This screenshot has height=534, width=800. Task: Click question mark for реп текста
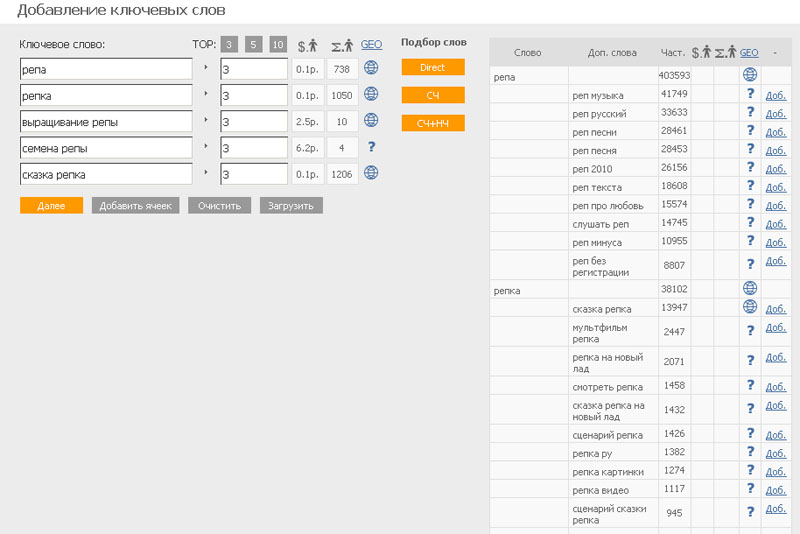tap(750, 185)
